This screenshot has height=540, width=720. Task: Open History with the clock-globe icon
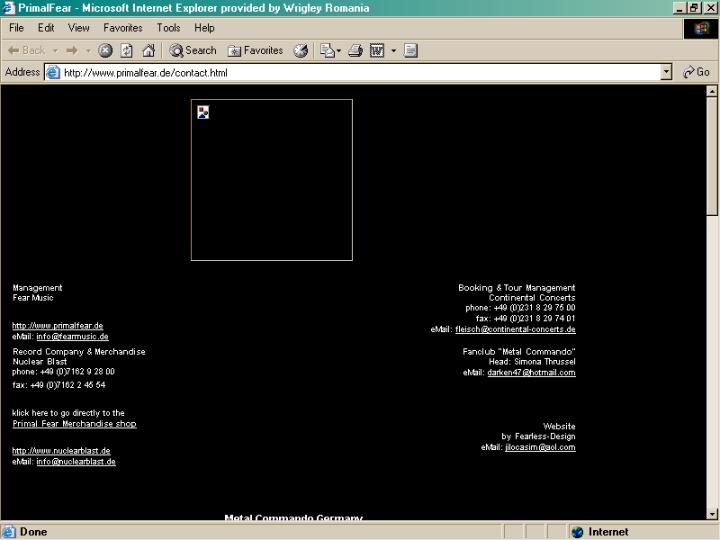tap(301, 51)
